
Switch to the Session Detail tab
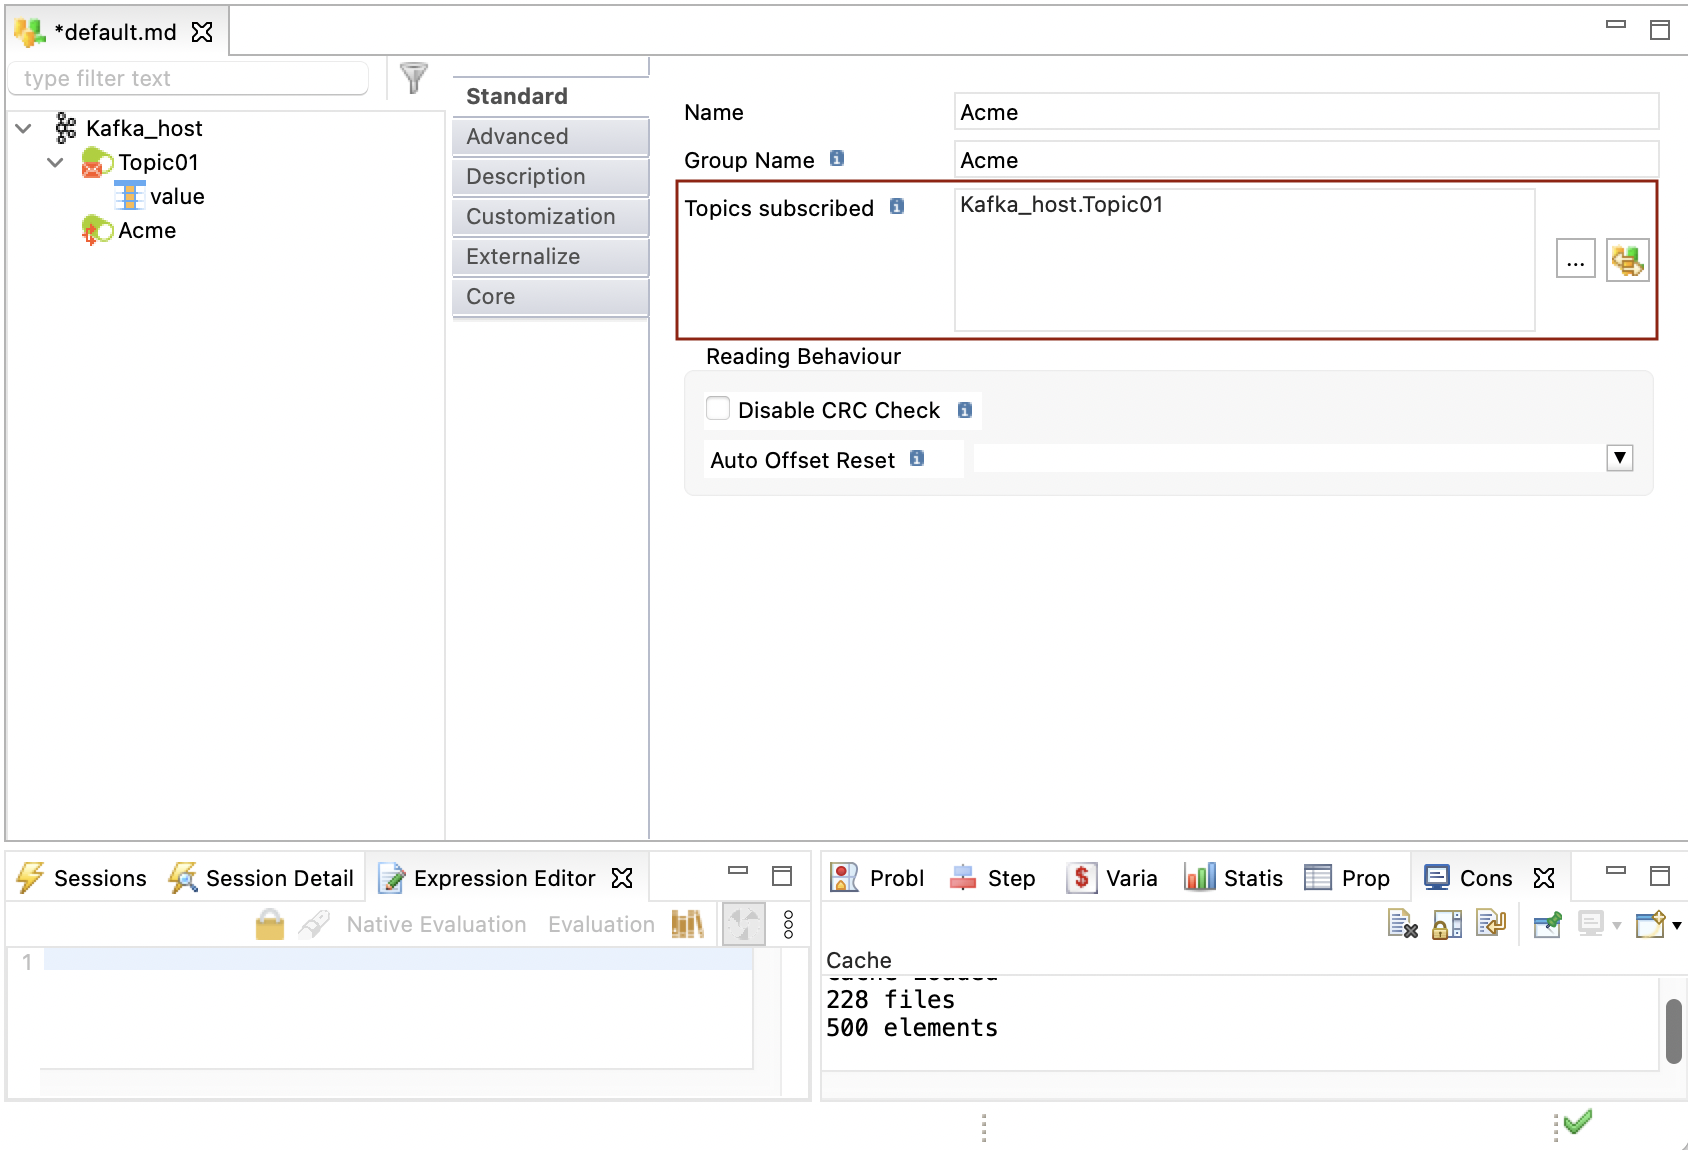pyautogui.click(x=263, y=878)
